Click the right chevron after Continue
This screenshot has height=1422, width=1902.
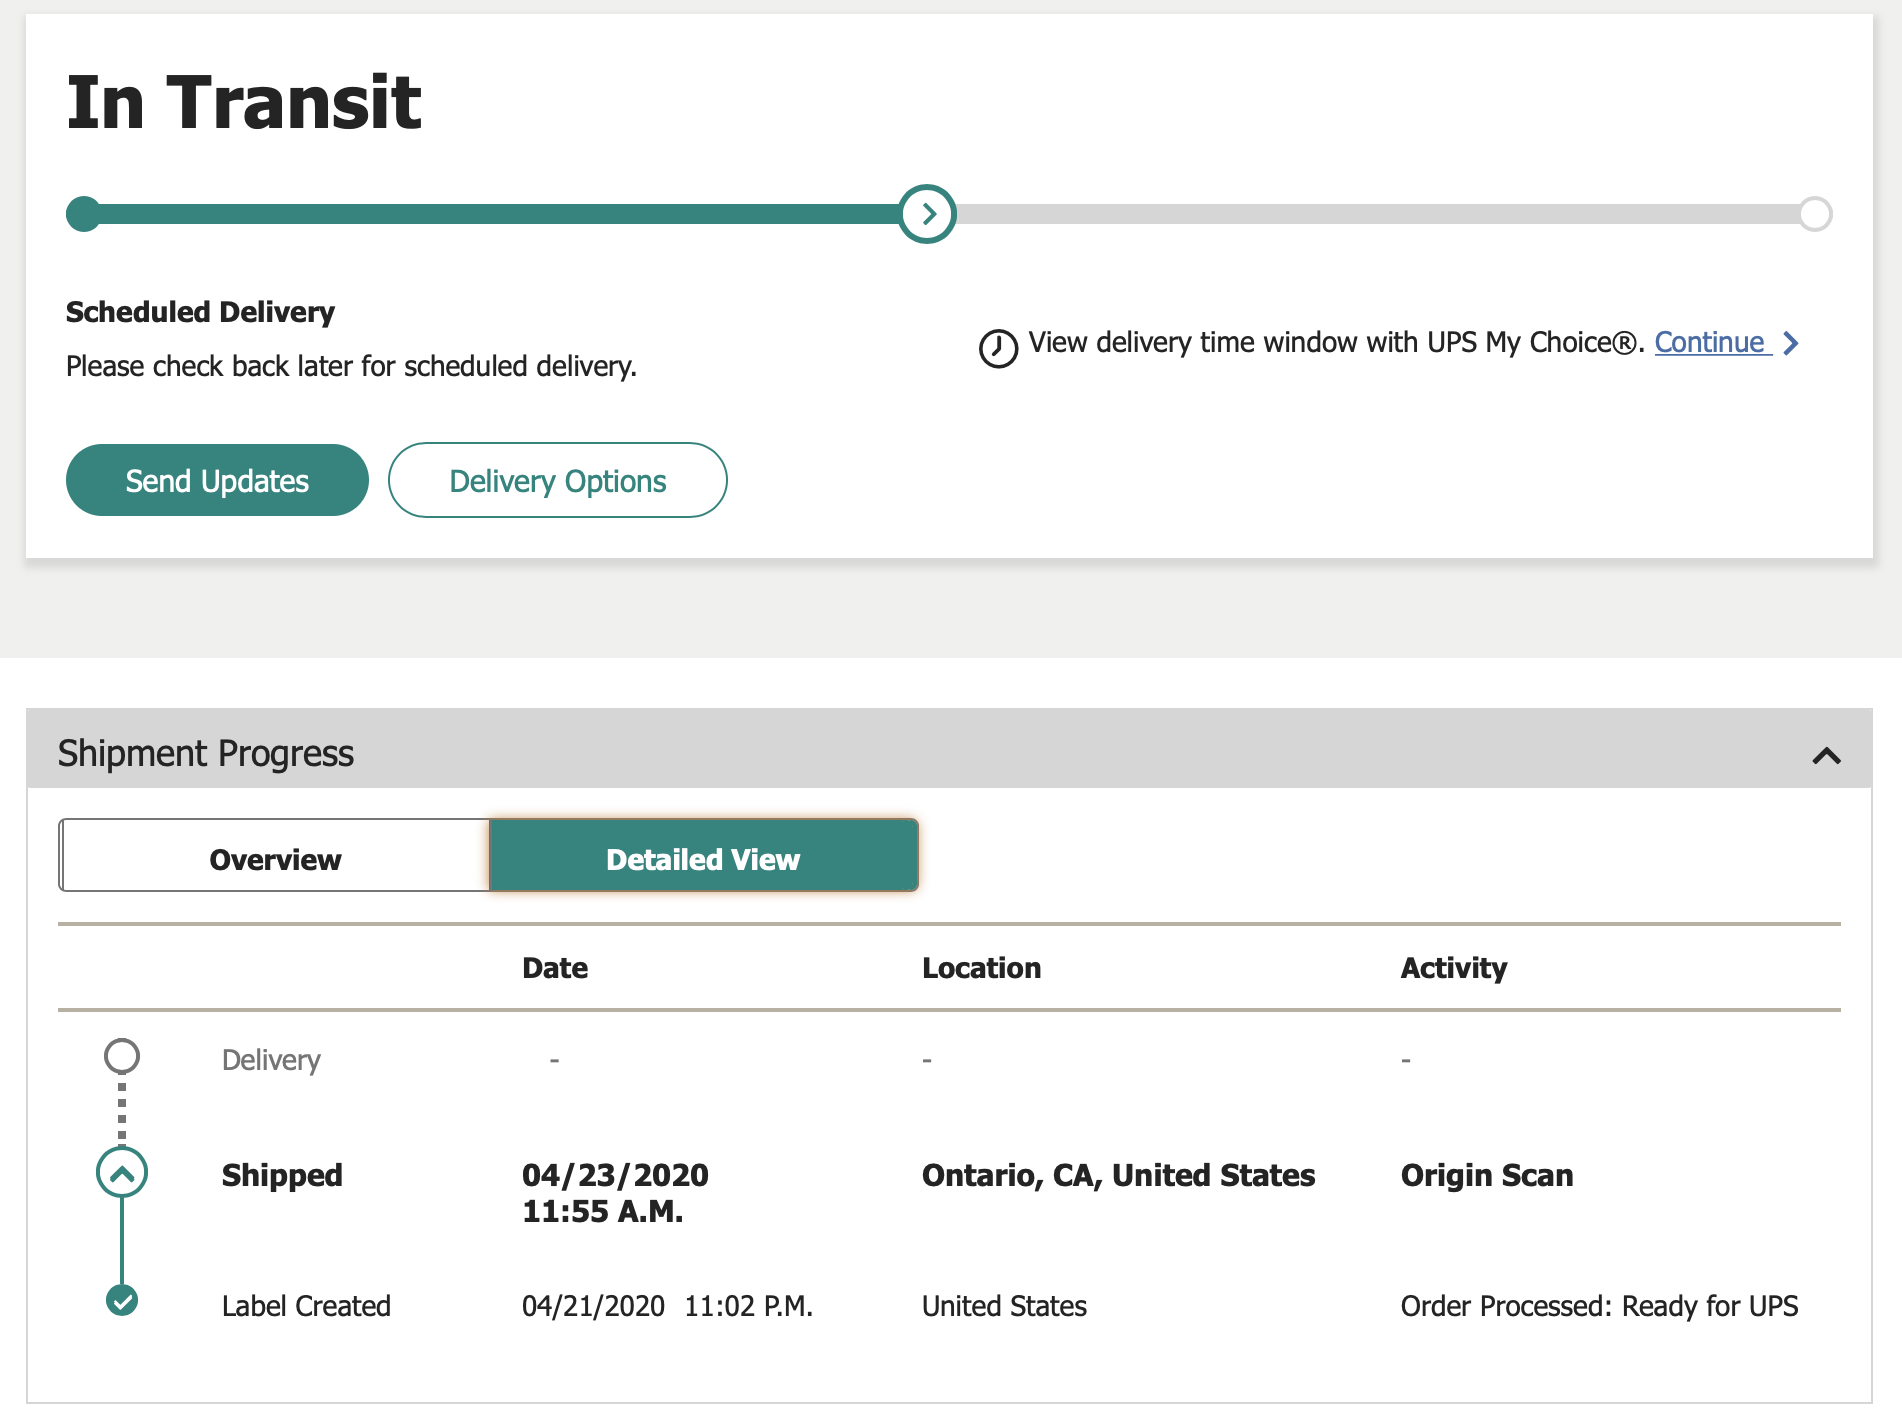tap(1791, 343)
